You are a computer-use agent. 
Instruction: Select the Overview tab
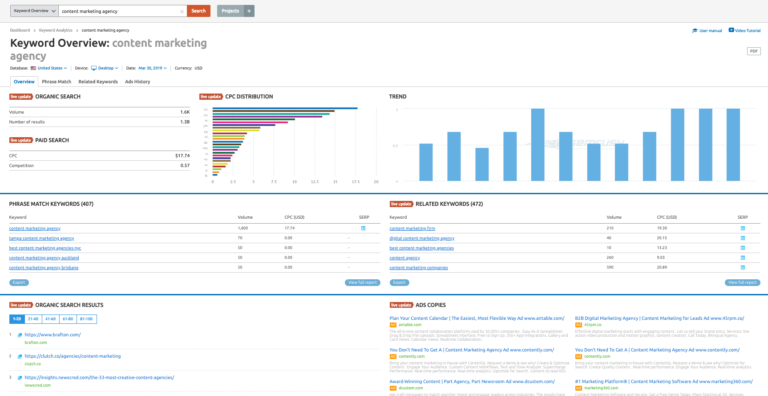point(24,81)
